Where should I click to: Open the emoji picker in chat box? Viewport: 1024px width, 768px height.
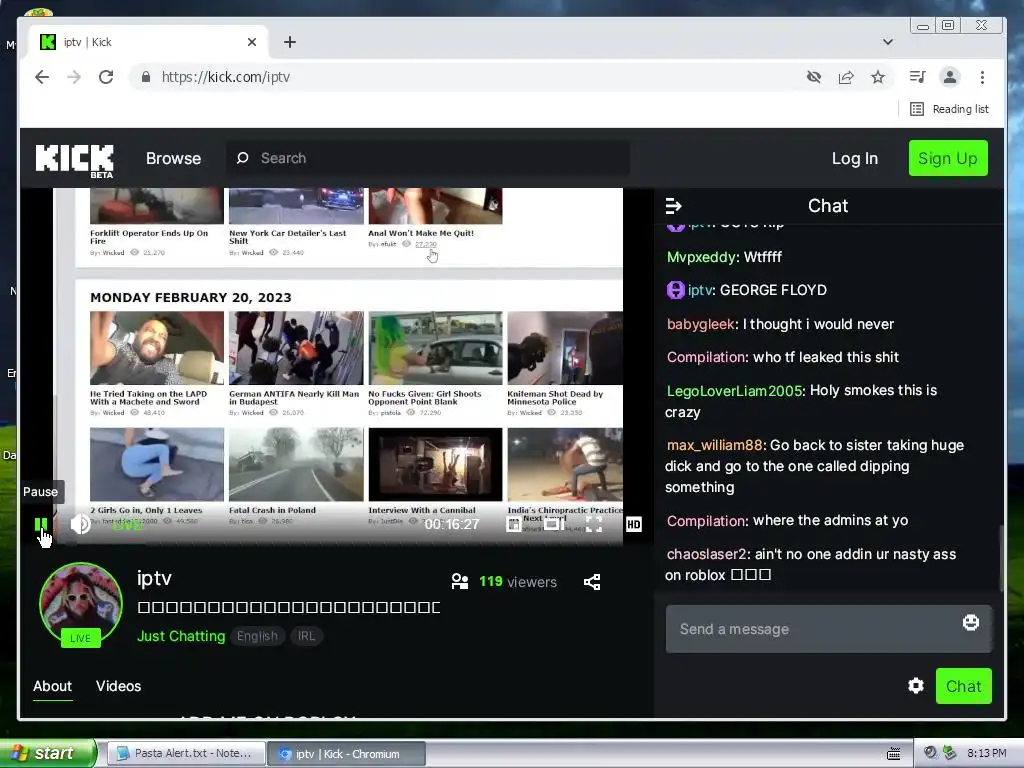(970, 622)
